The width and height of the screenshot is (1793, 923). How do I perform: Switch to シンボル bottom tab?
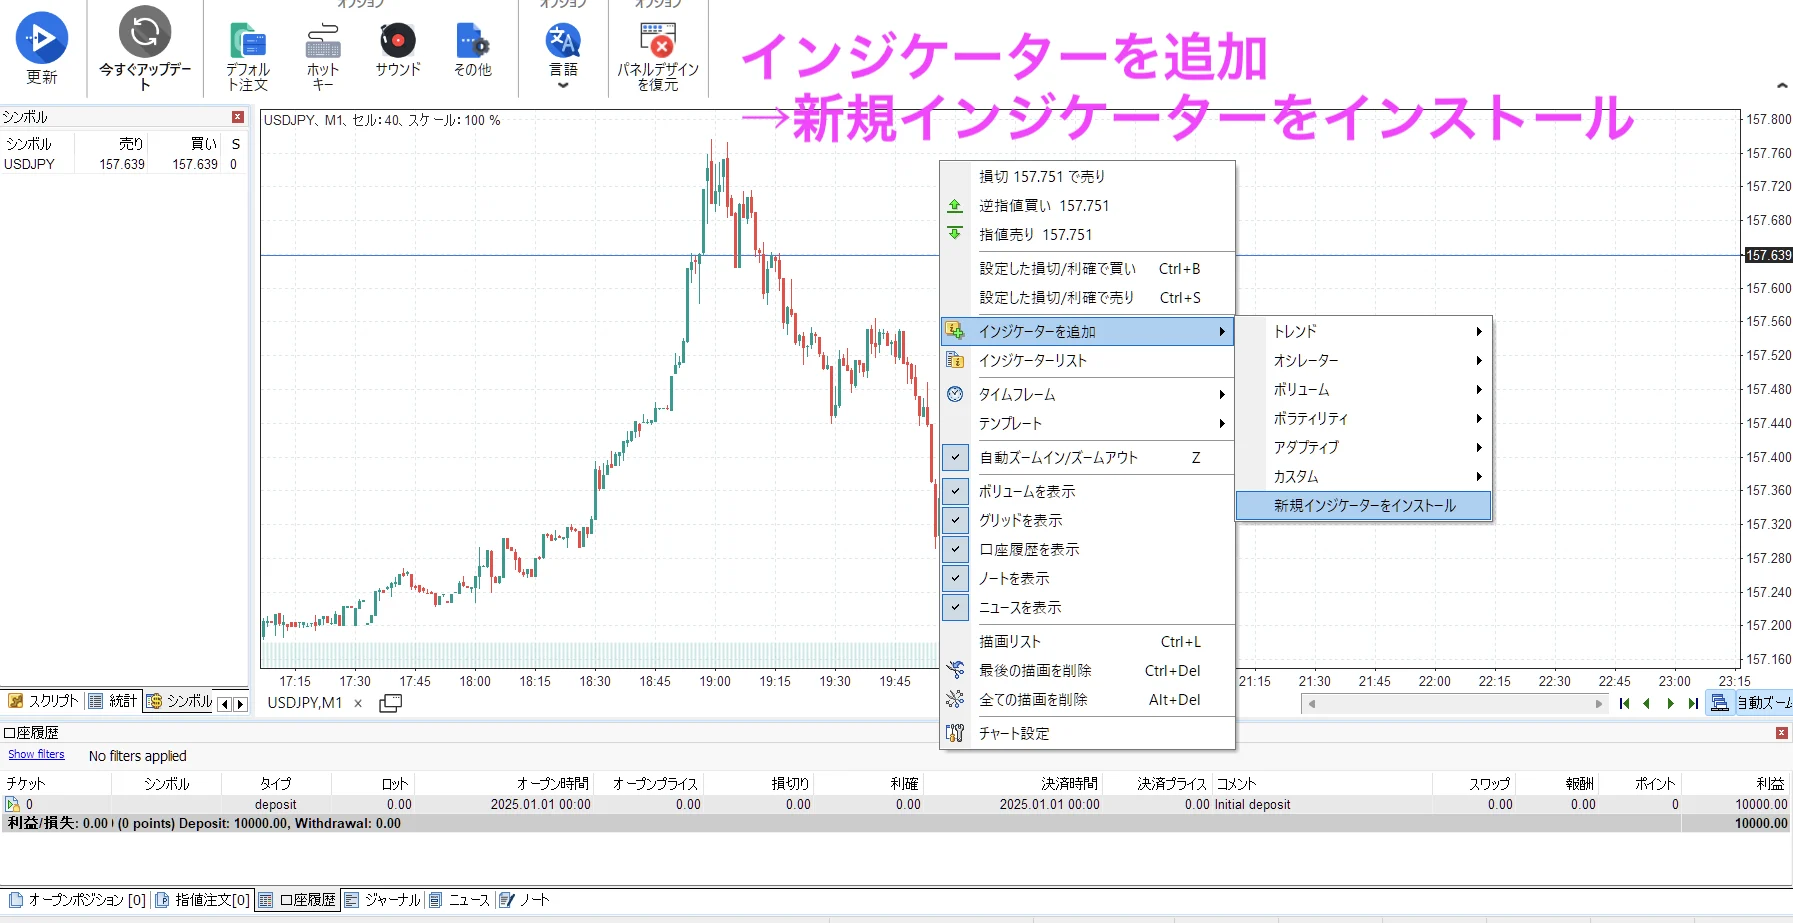coord(179,701)
